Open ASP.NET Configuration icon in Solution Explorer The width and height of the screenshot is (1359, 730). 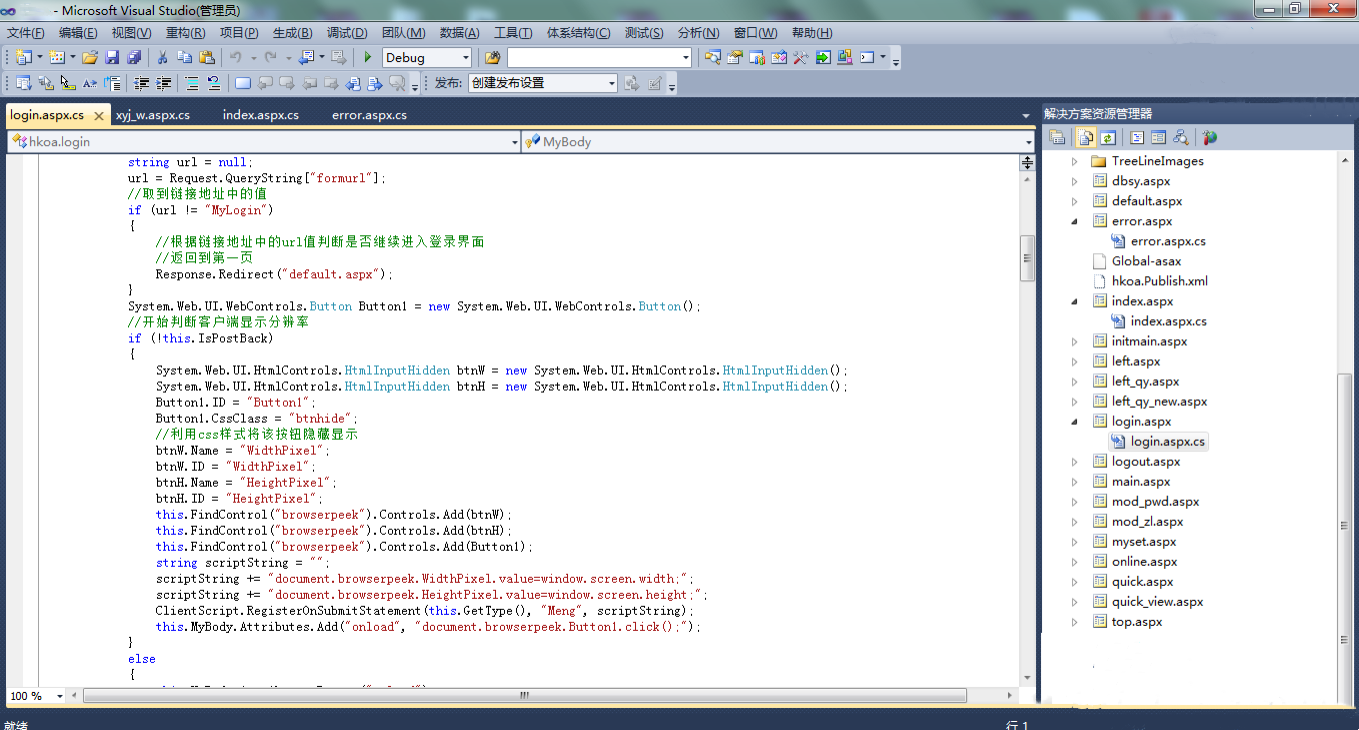coord(1210,137)
